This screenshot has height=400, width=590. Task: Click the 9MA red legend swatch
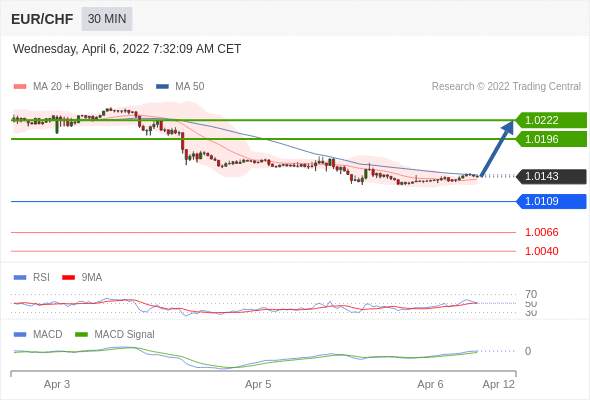(x=68, y=278)
